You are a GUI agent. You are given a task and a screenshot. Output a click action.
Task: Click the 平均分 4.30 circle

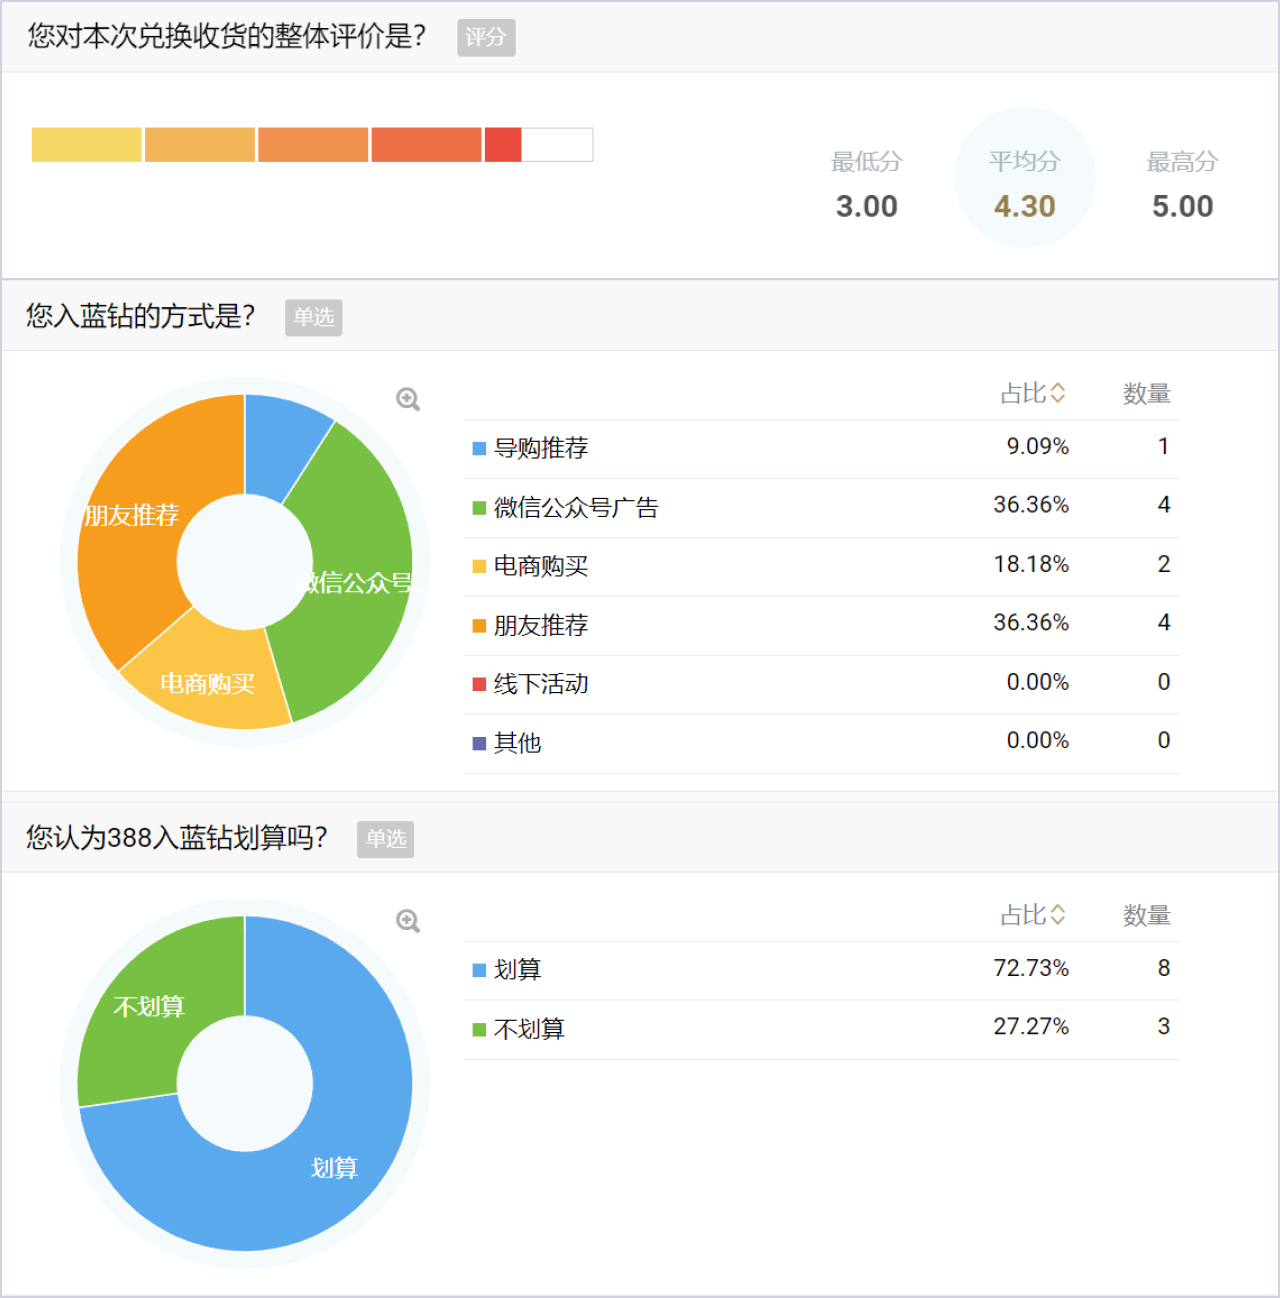click(1025, 178)
